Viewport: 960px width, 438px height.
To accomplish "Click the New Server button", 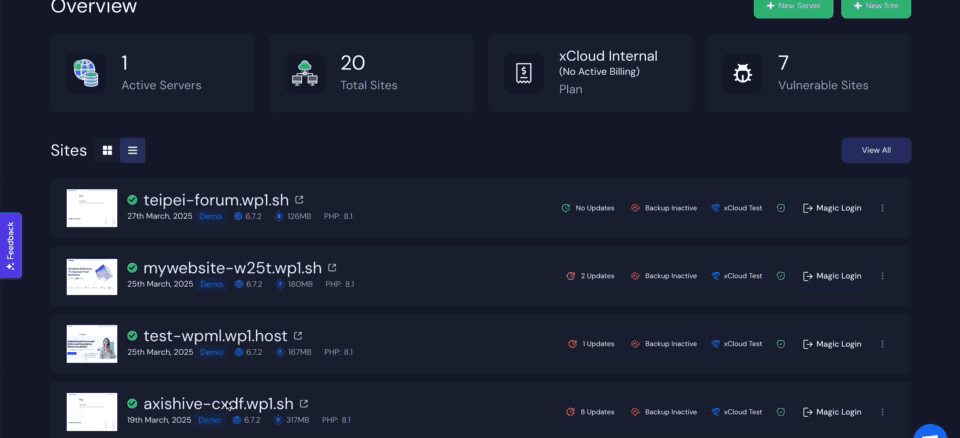I will (793, 7).
